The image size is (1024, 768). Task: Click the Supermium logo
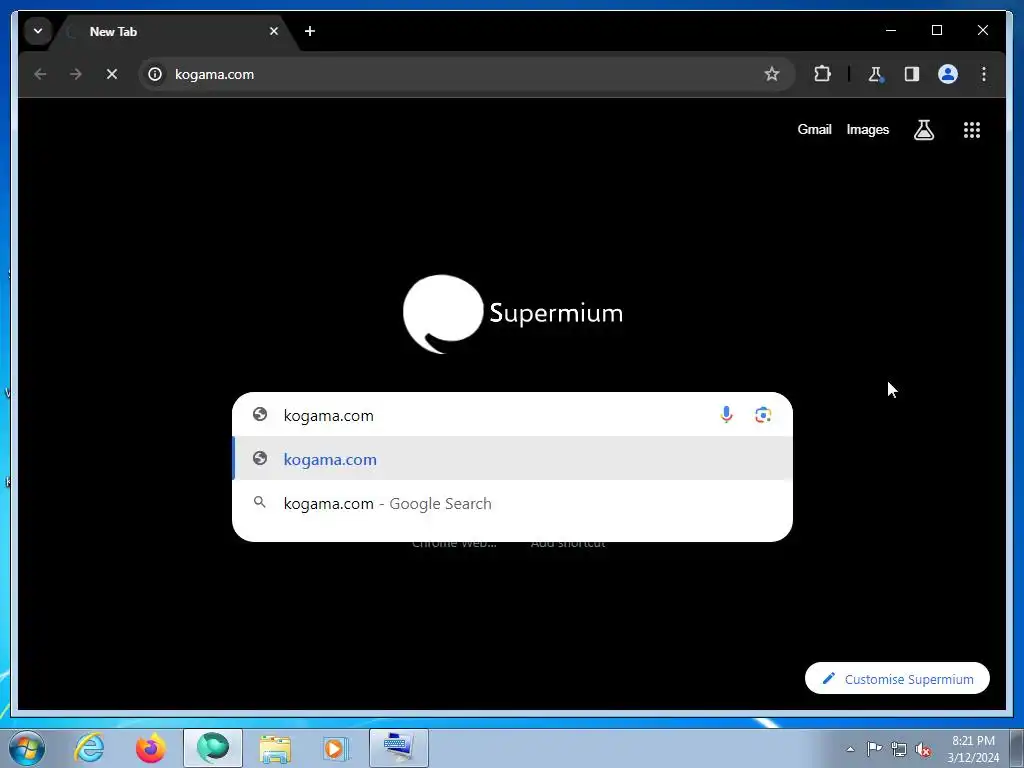click(513, 314)
